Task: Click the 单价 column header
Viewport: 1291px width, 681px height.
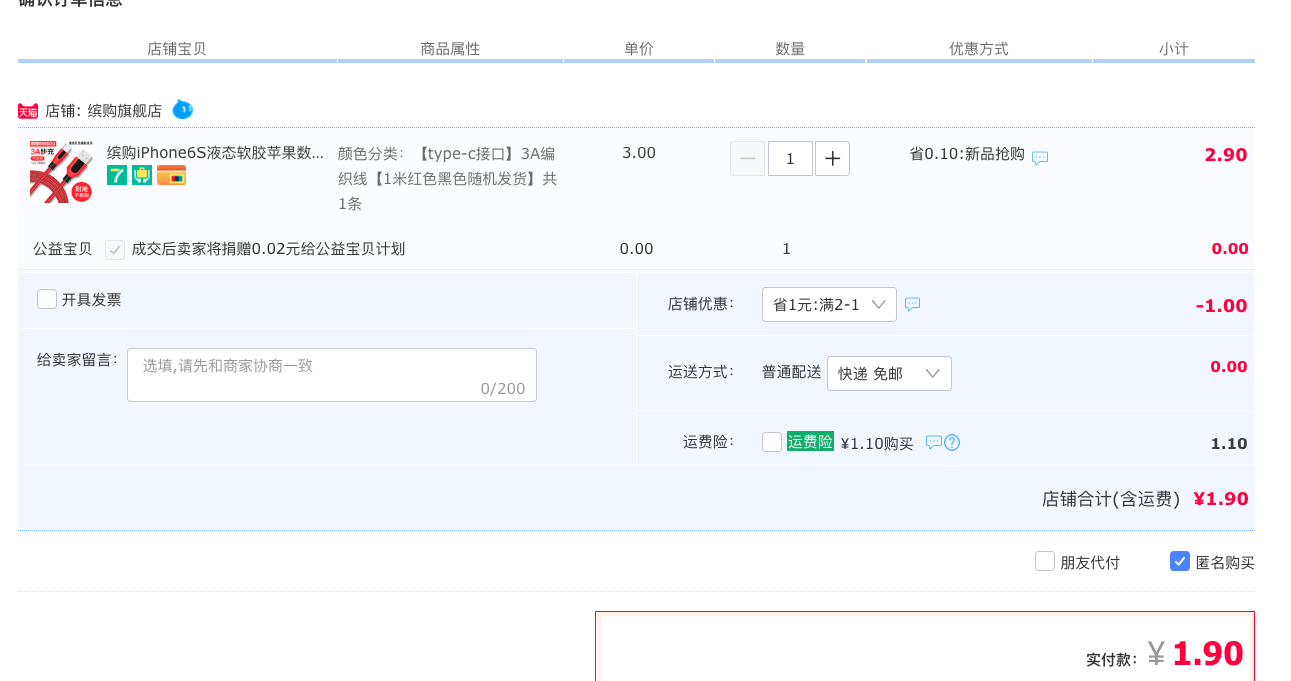Action: click(x=639, y=49)
